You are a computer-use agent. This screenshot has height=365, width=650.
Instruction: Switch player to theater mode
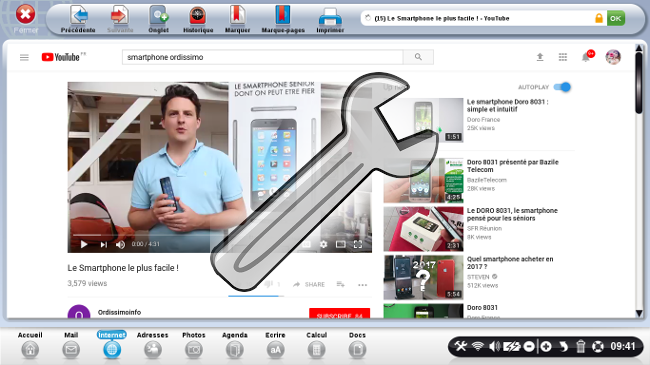pyautogui.click(x=341, y=244)
